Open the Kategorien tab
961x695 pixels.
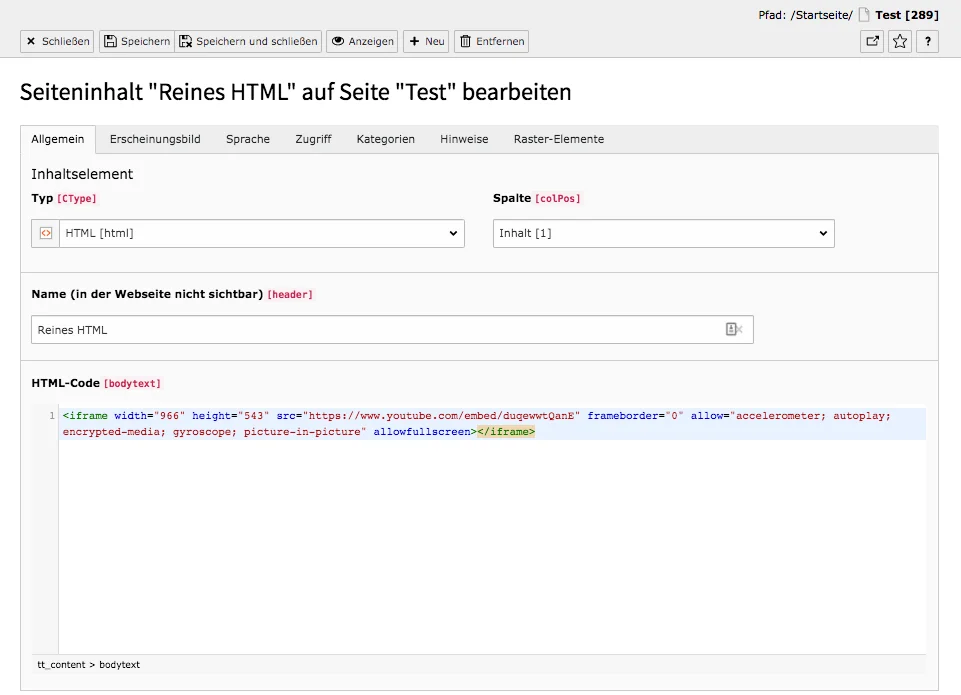[386, 139]
